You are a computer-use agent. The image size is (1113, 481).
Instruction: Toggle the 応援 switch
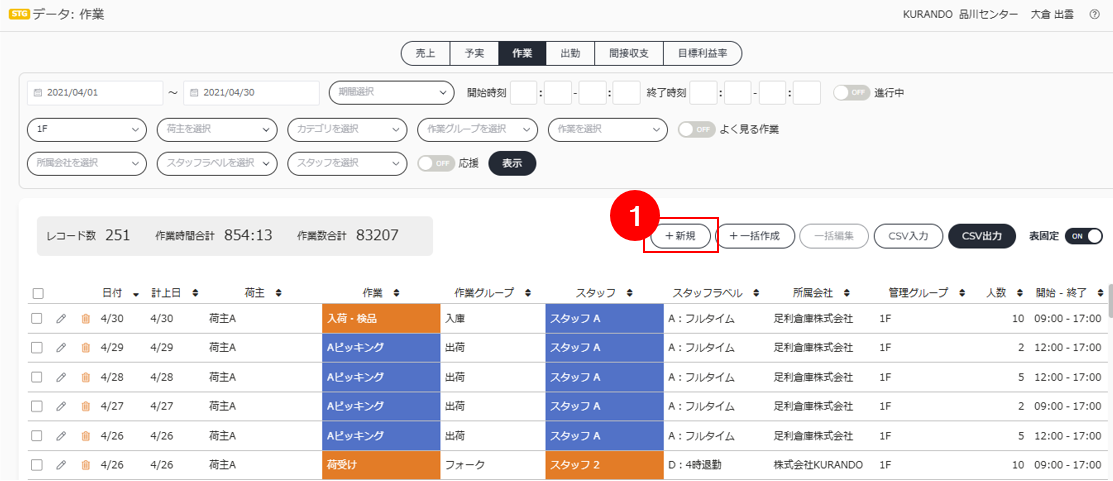tap(435, 163)
